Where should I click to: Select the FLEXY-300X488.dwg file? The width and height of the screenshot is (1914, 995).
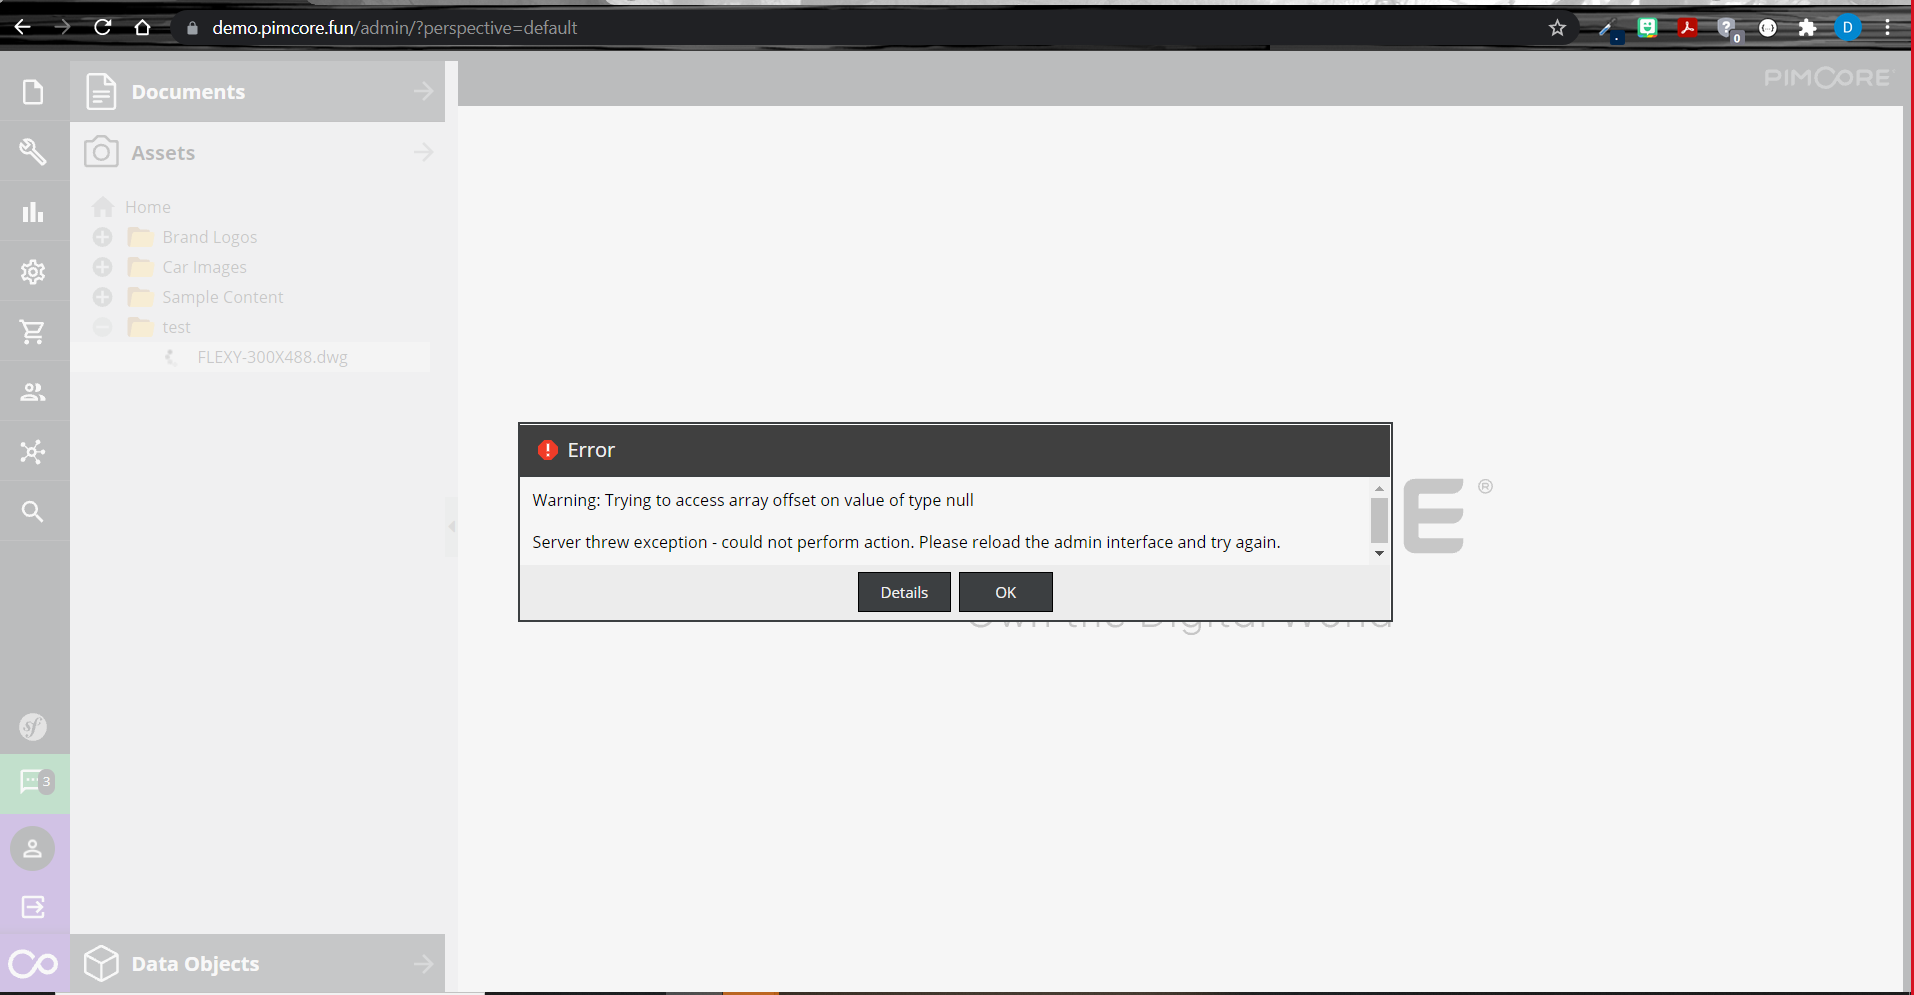click(272, 357)
